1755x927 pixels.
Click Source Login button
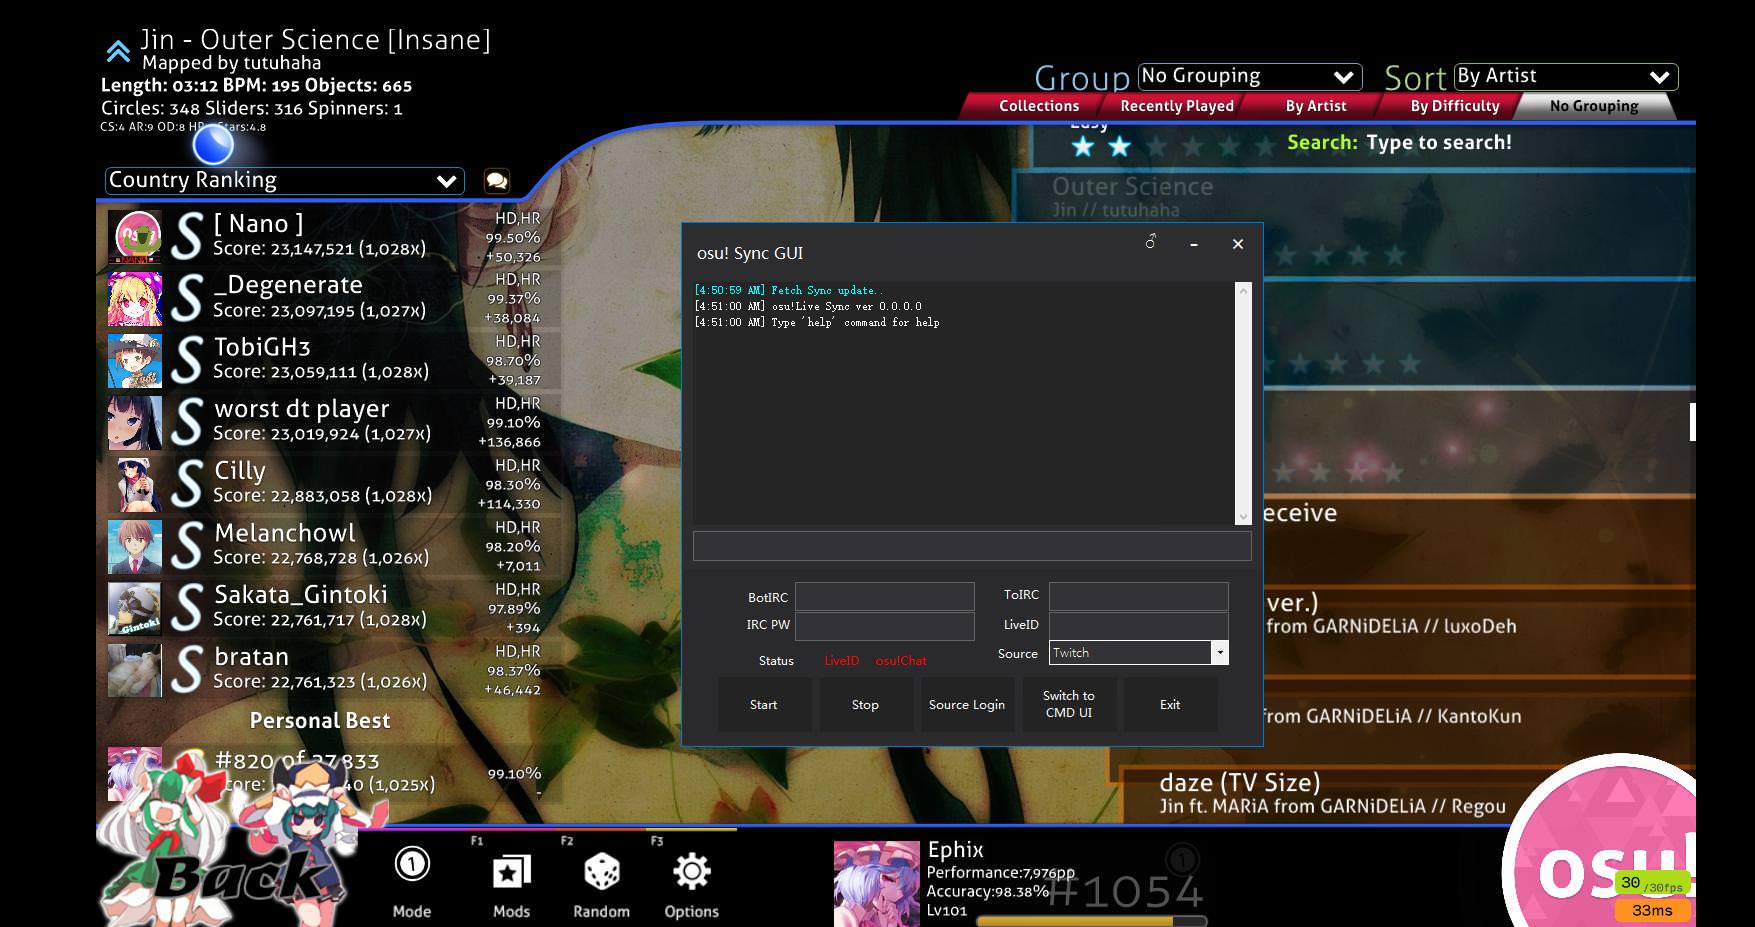coord(967,705)
